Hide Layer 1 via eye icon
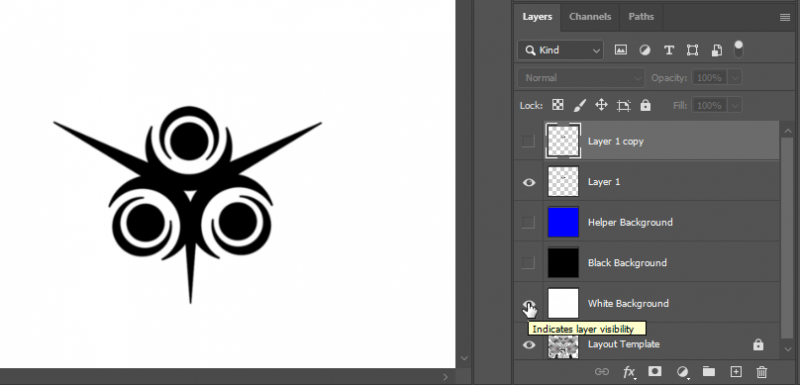Image resolution: width=800 pixels, height=385 pixels. pos(529,182)
